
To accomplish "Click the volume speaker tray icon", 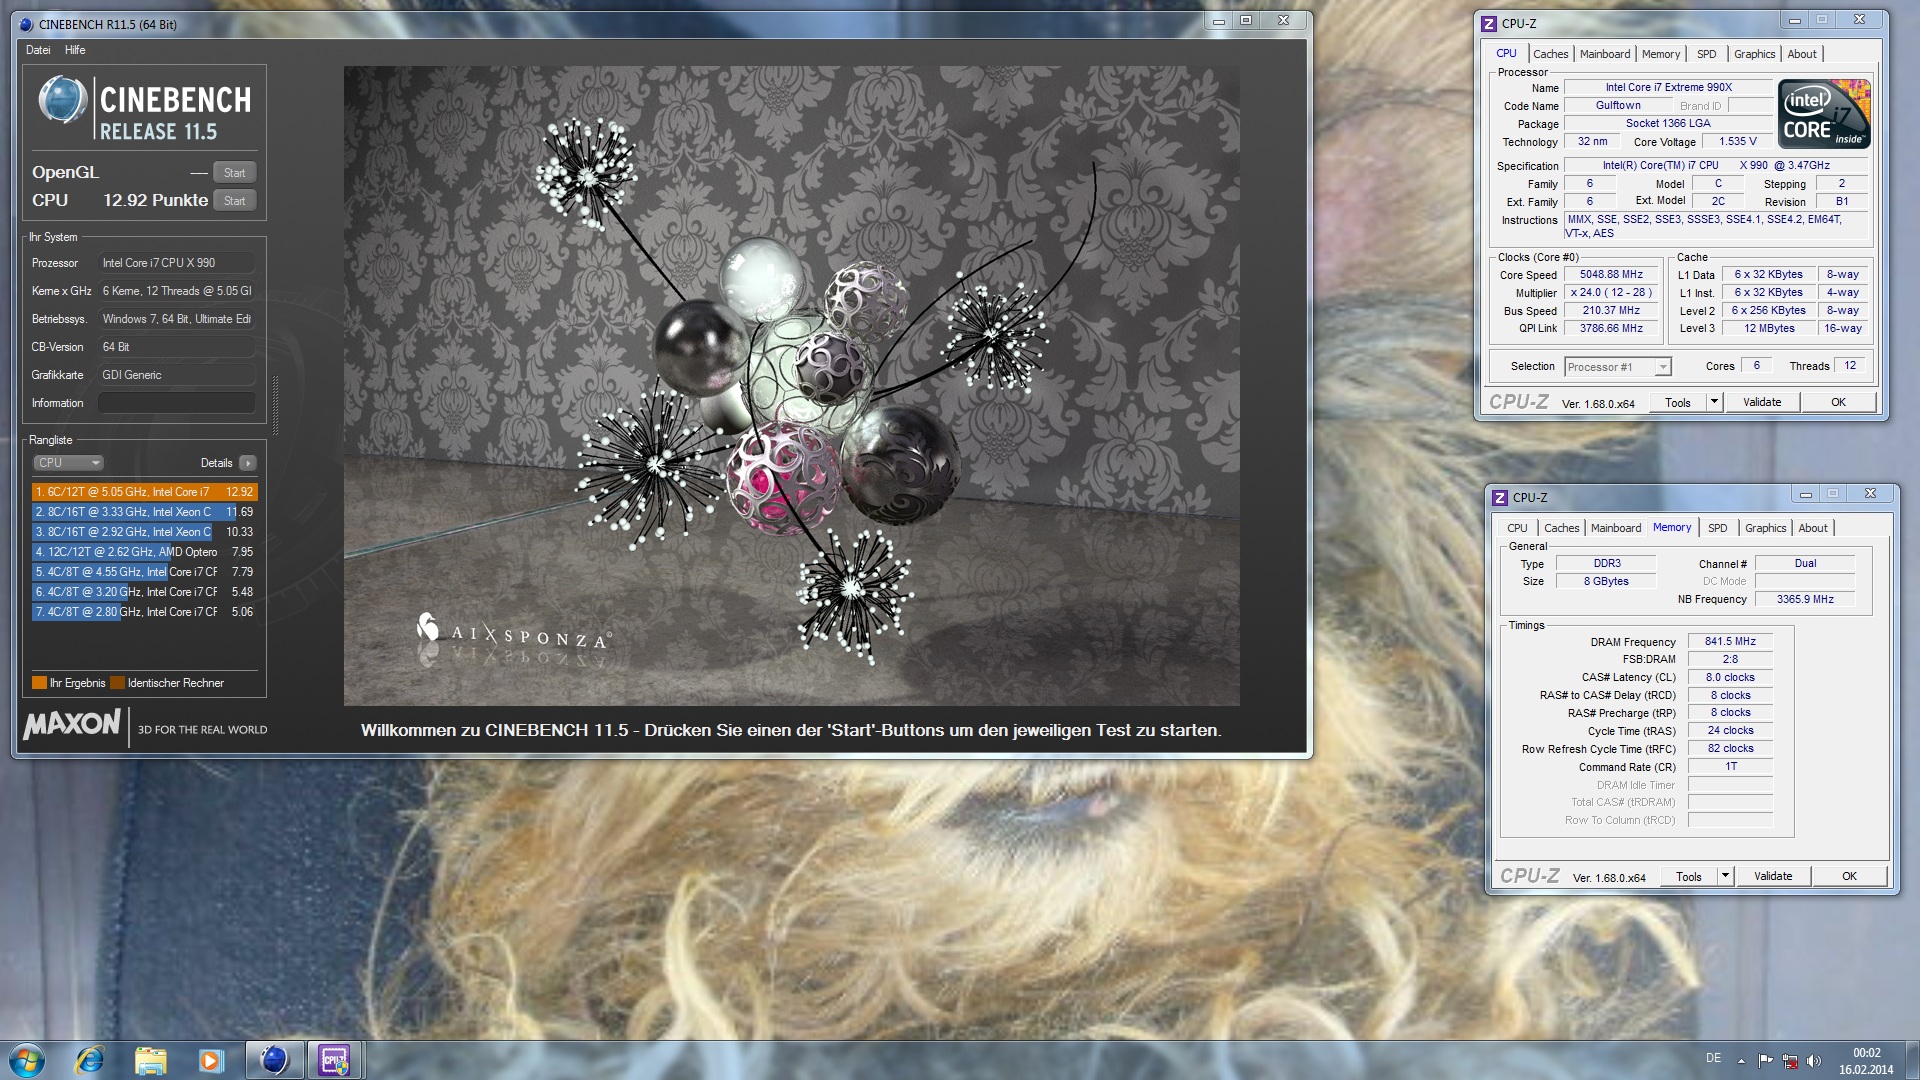I will point(1814,1061).
